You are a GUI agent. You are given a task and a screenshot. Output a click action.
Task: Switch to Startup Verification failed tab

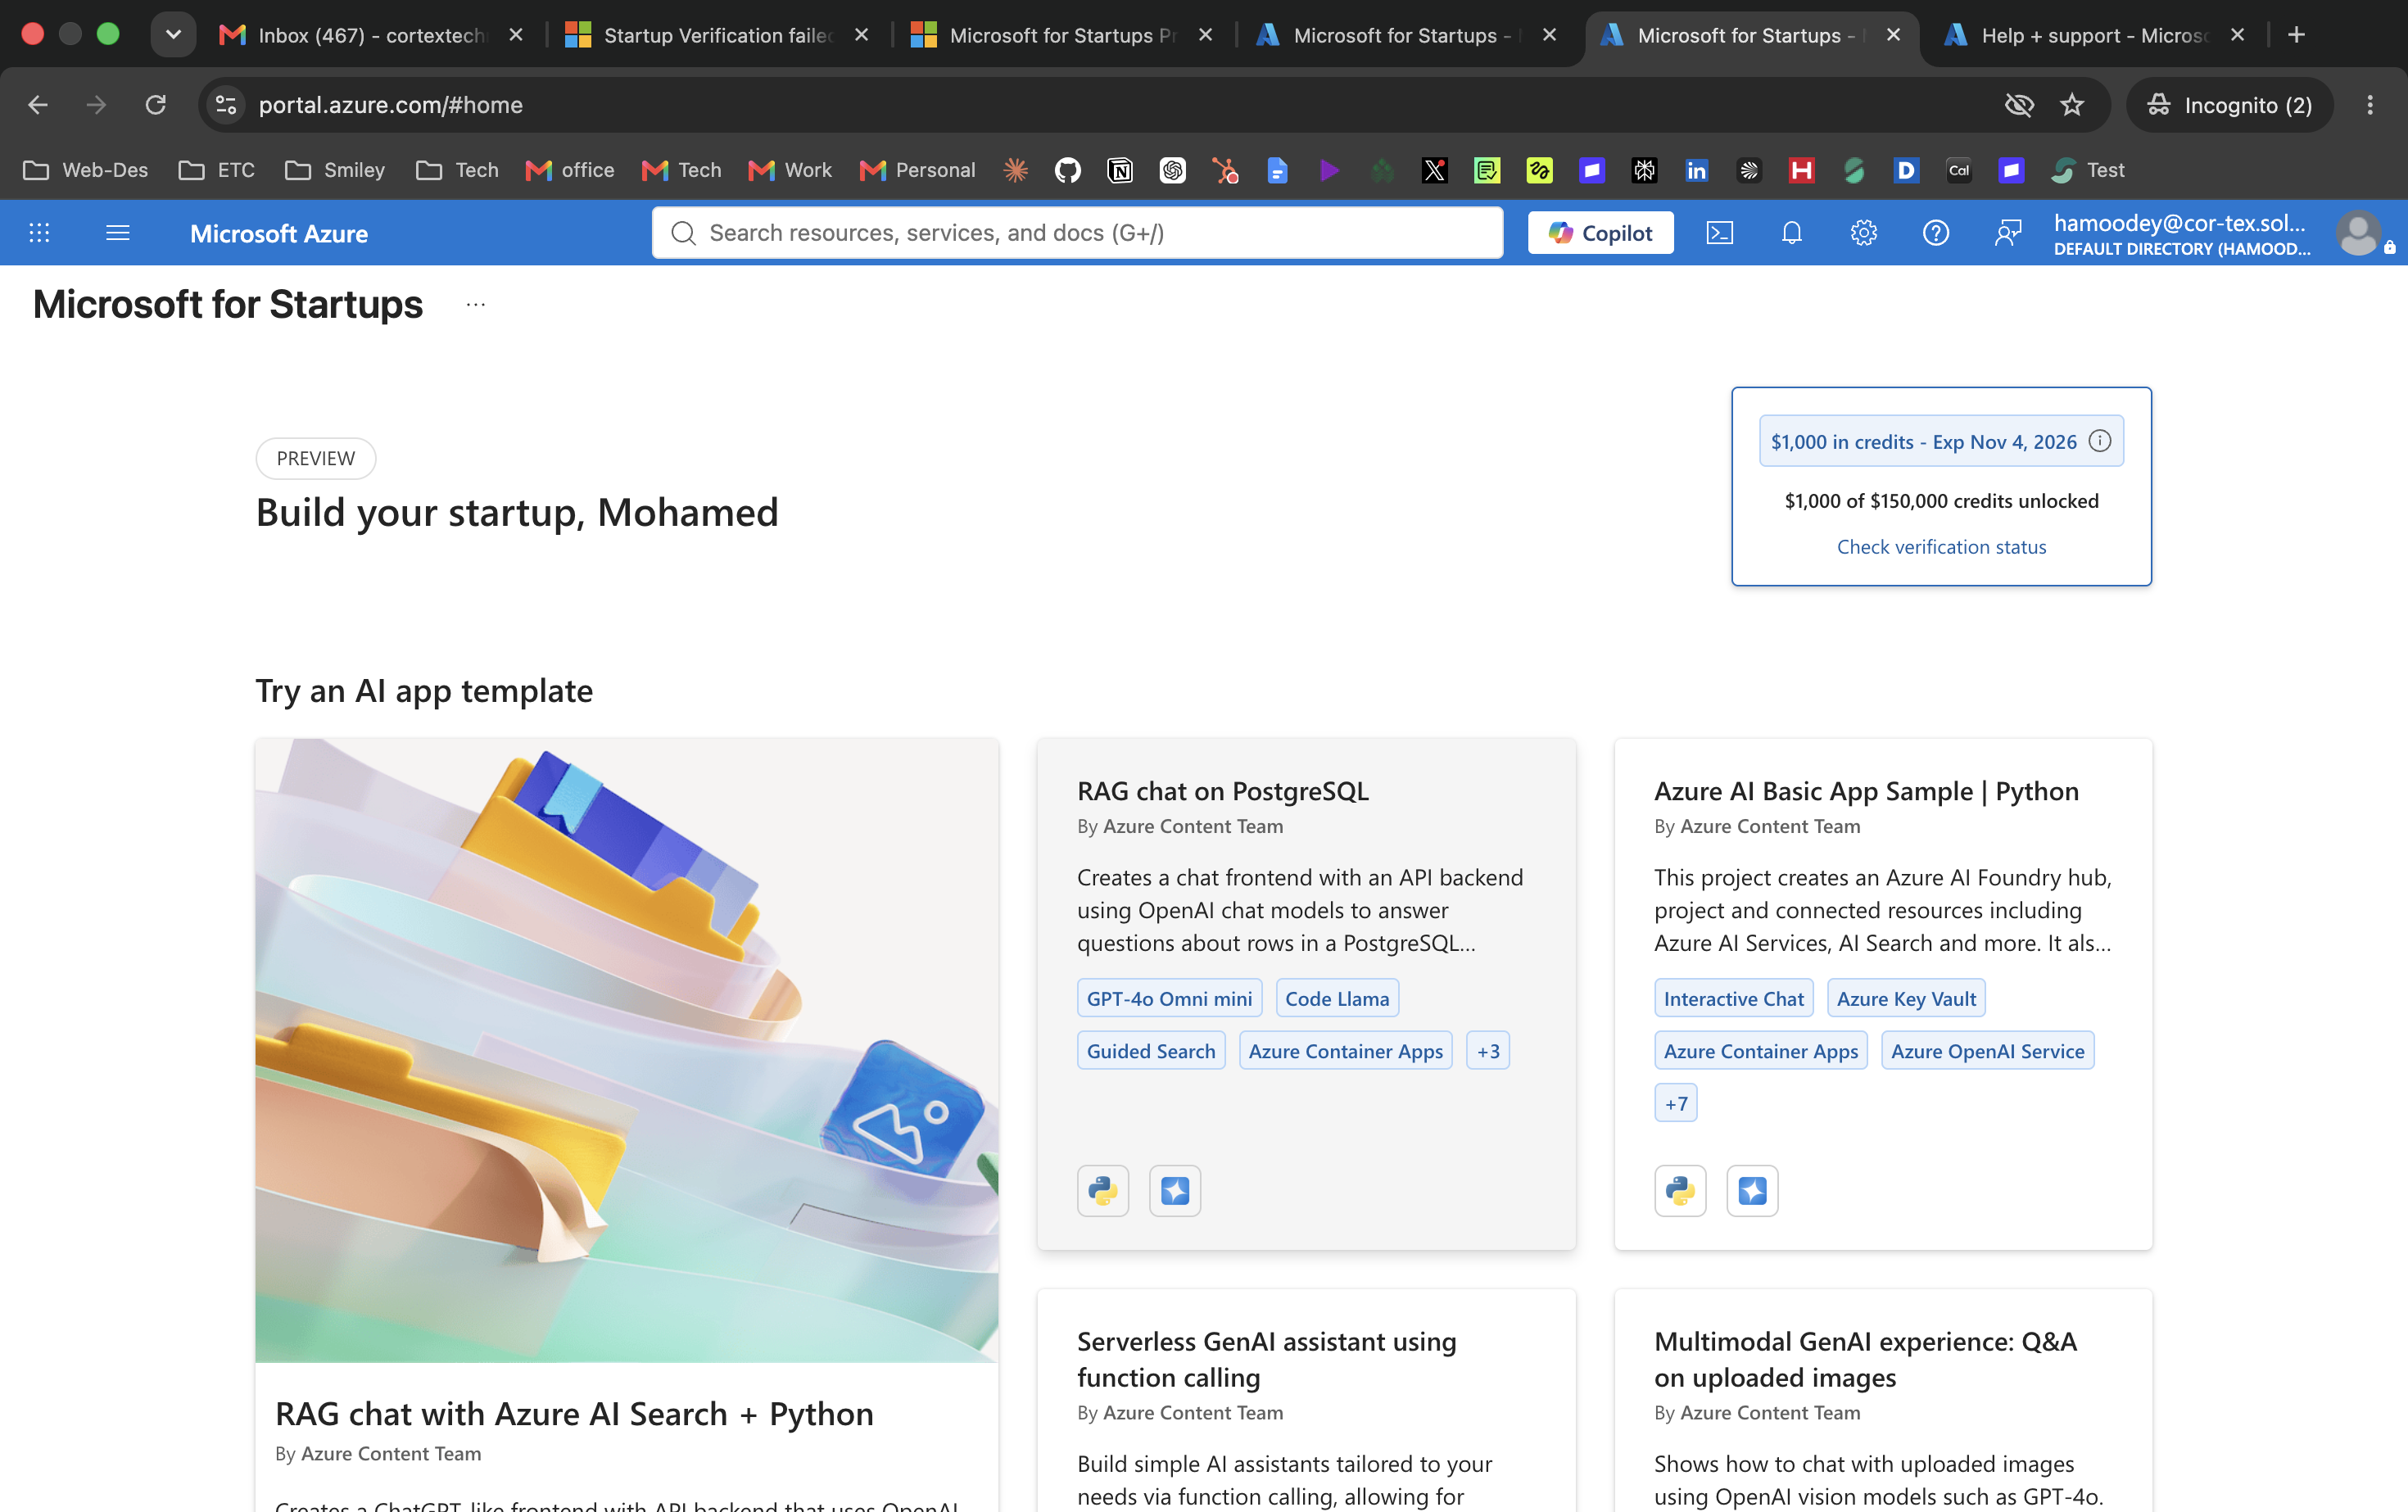[x=716, y=35]
